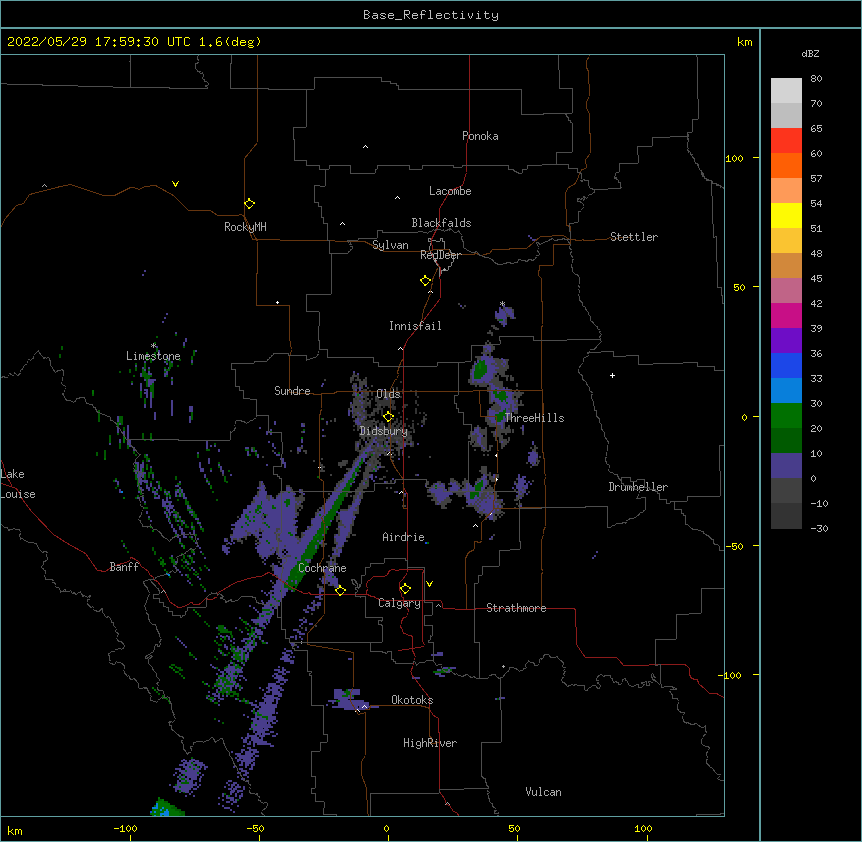This screenshot has width=862, height=842.
Task: Click the Innisfail city label
Action: pyautogui.click(x=415, y=326)
